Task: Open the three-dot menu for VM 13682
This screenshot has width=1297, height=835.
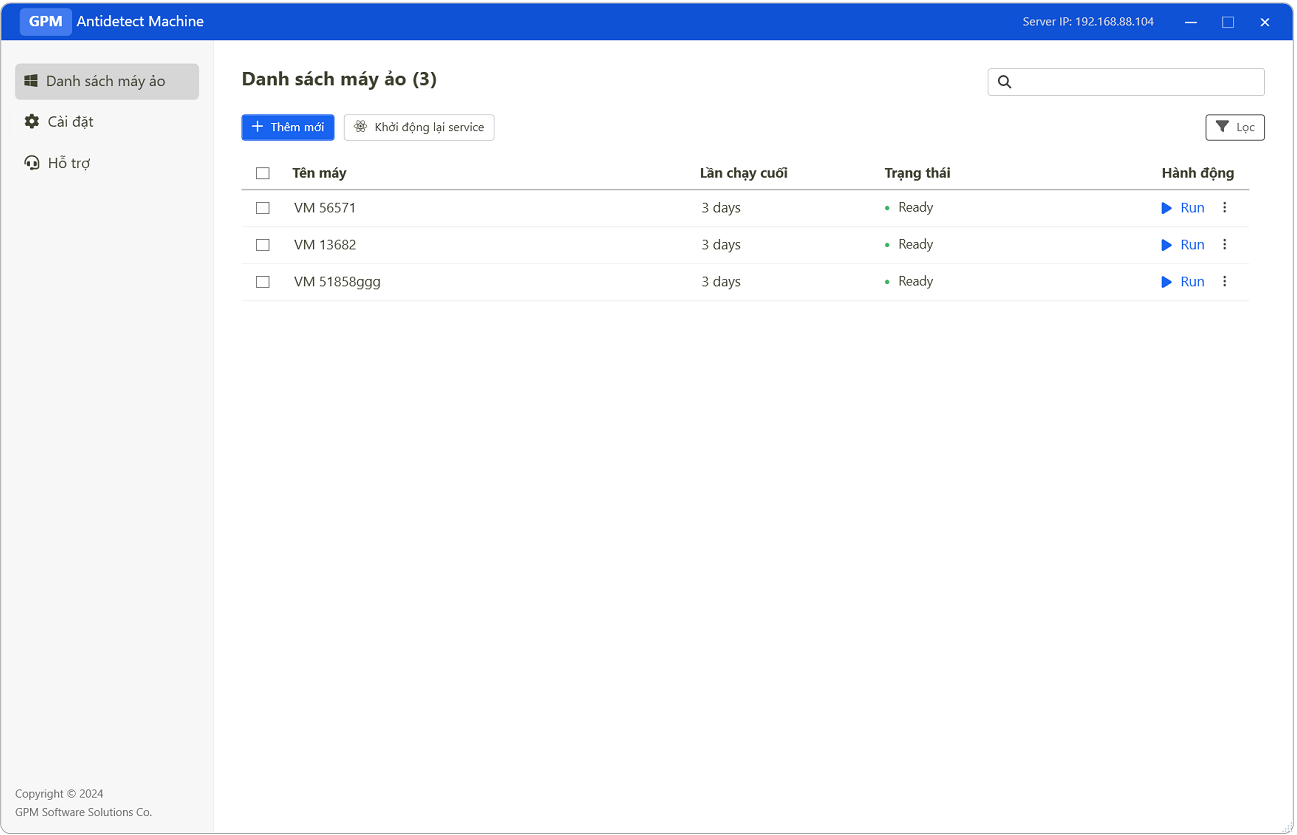Action: tap(1225, 245)
